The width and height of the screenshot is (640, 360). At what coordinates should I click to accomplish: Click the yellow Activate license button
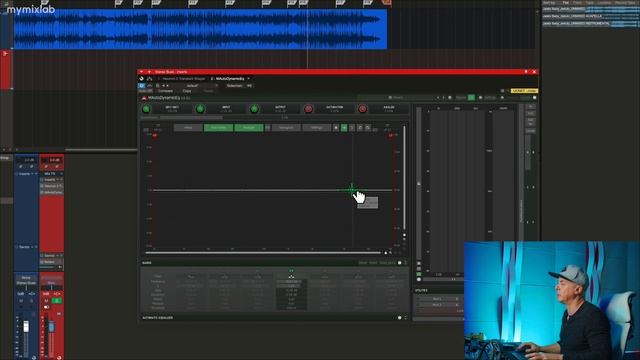click(524, 91)
